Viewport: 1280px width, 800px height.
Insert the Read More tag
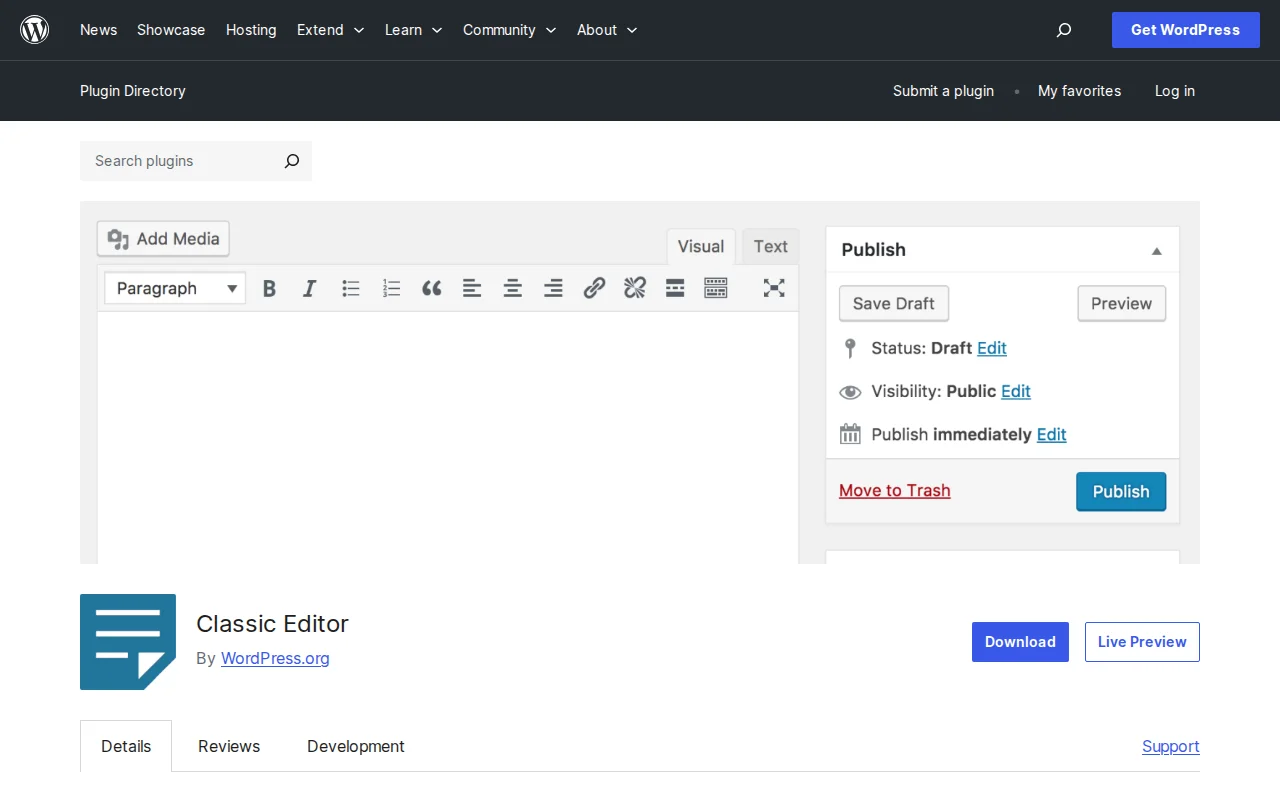point(675,288)
